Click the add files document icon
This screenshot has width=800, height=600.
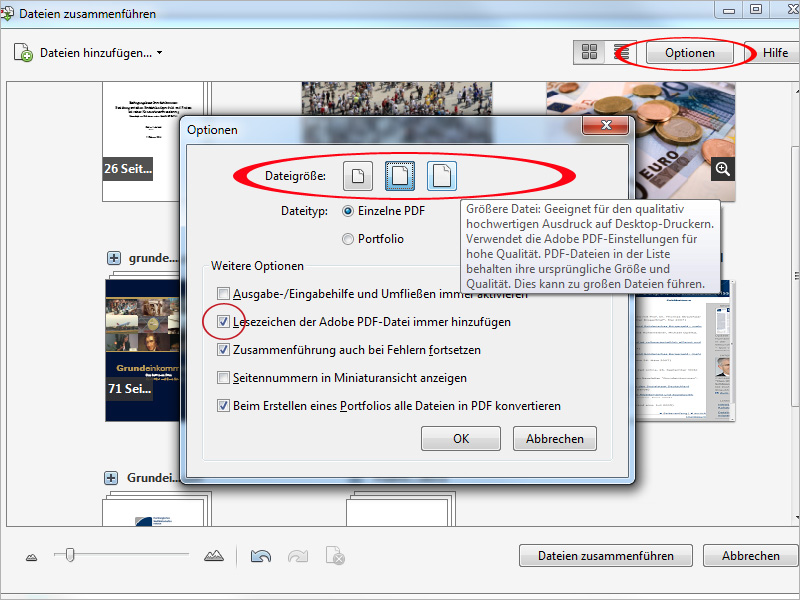pyautogui.click(x=23, y=53)
